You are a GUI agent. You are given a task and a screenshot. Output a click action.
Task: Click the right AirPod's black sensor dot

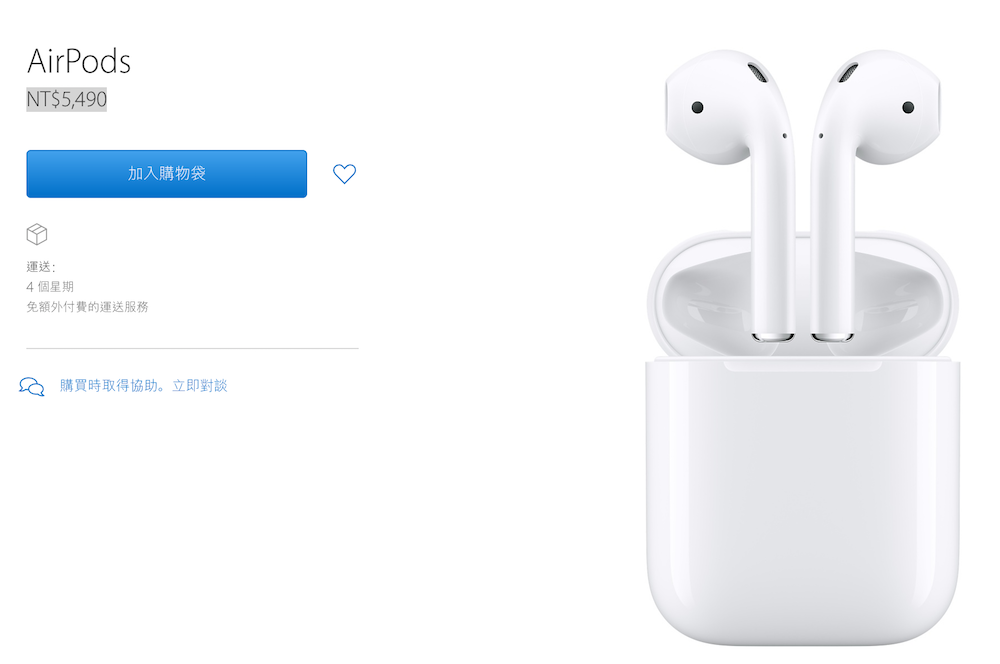(x=908, y=107)
